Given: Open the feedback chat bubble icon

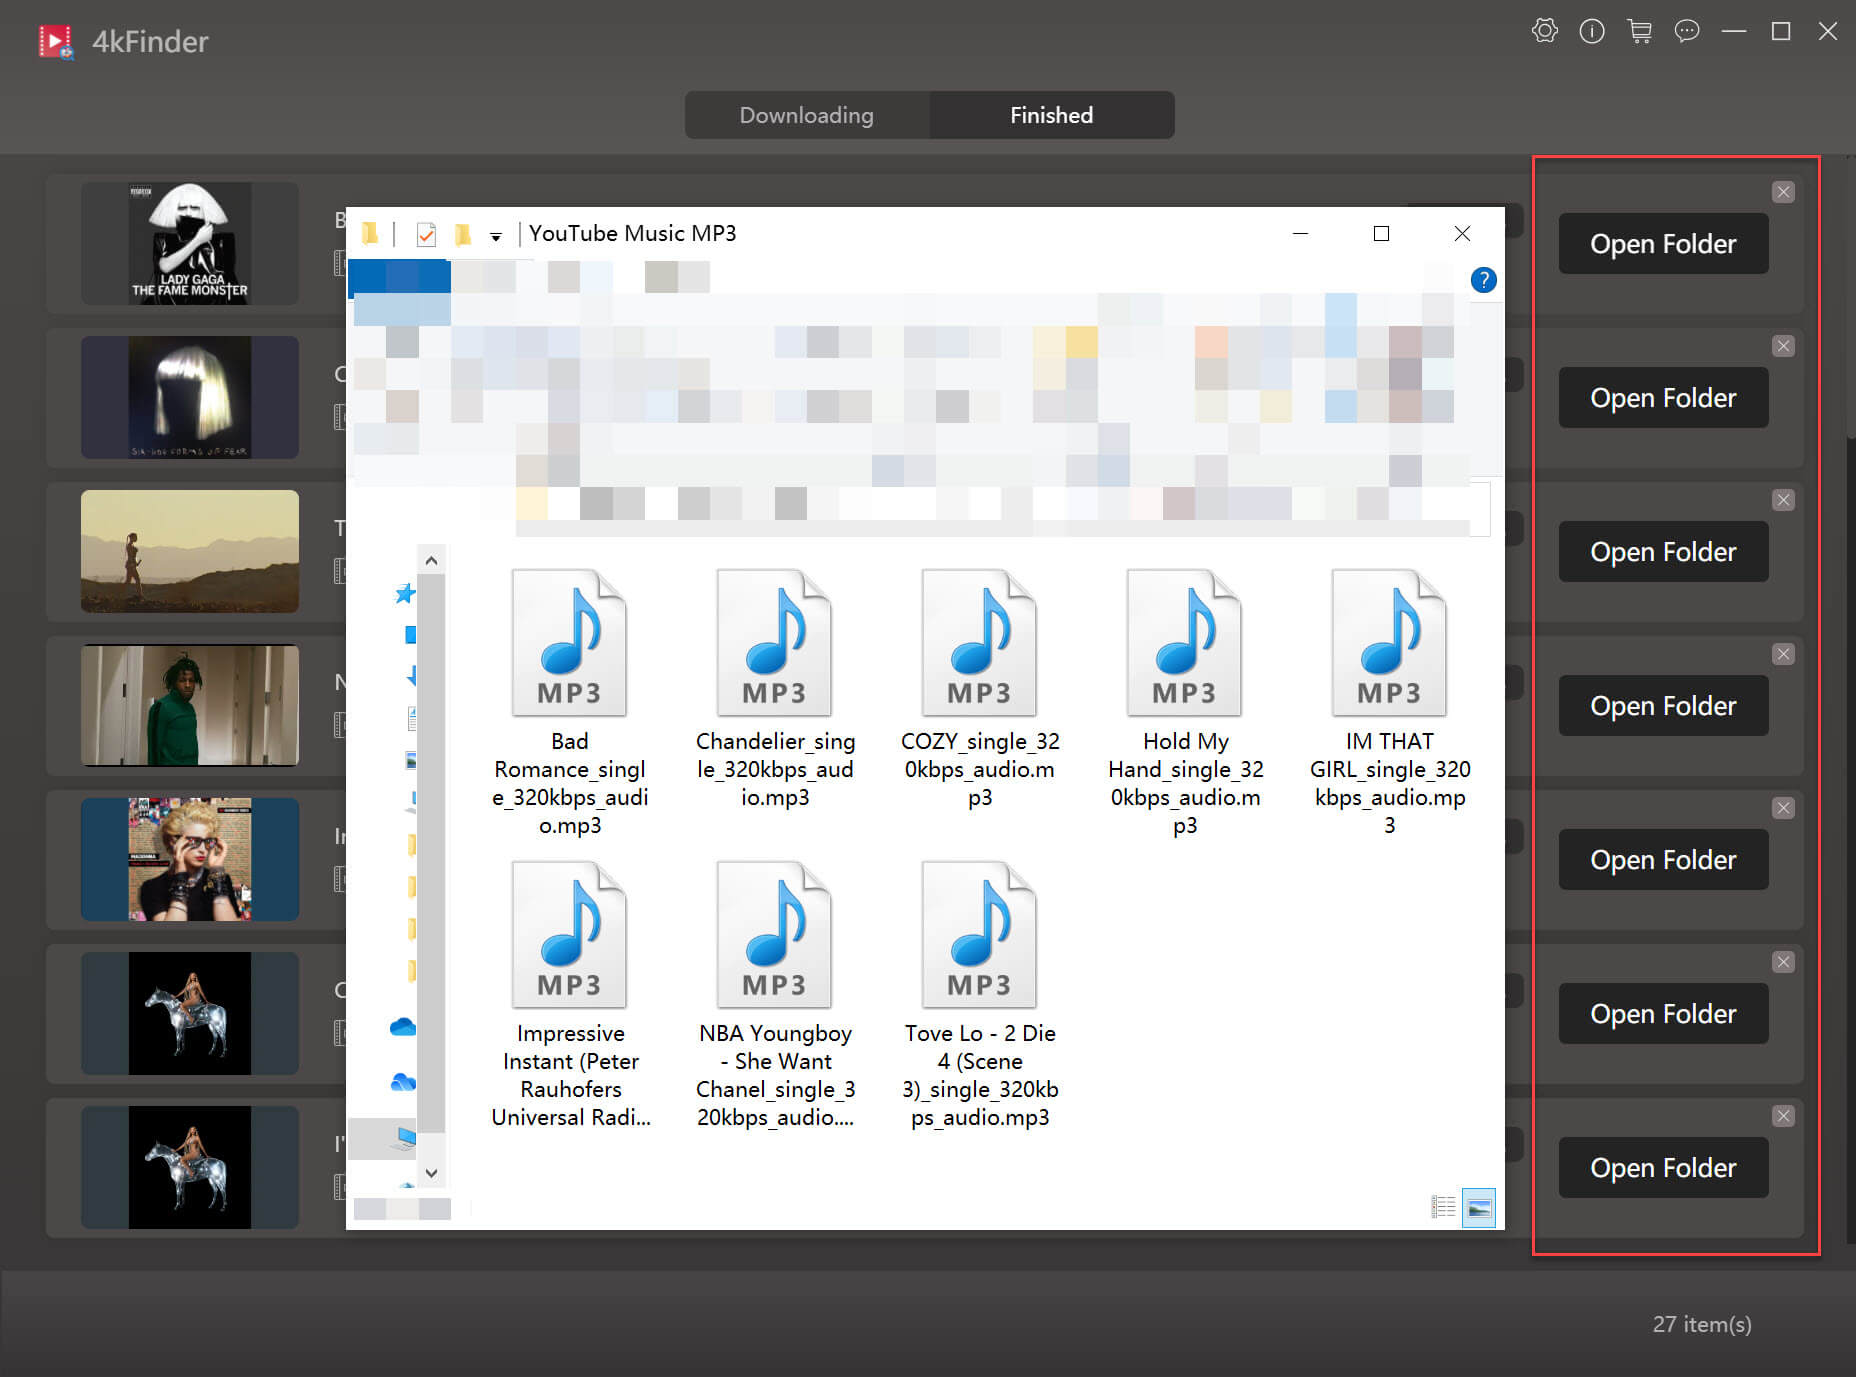Looking at the screenshot, I should coord(1686,31).
